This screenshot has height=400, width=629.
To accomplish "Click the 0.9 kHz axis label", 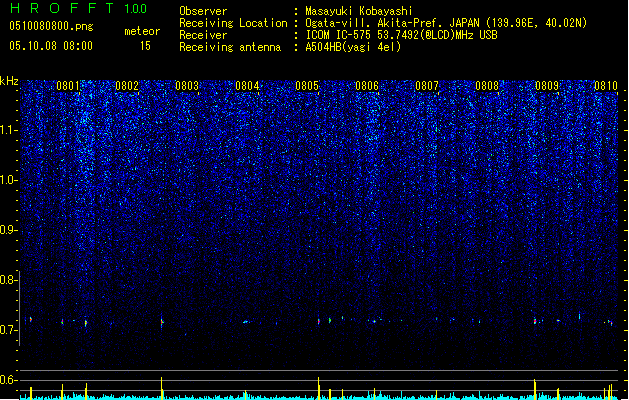I will 9,230.
